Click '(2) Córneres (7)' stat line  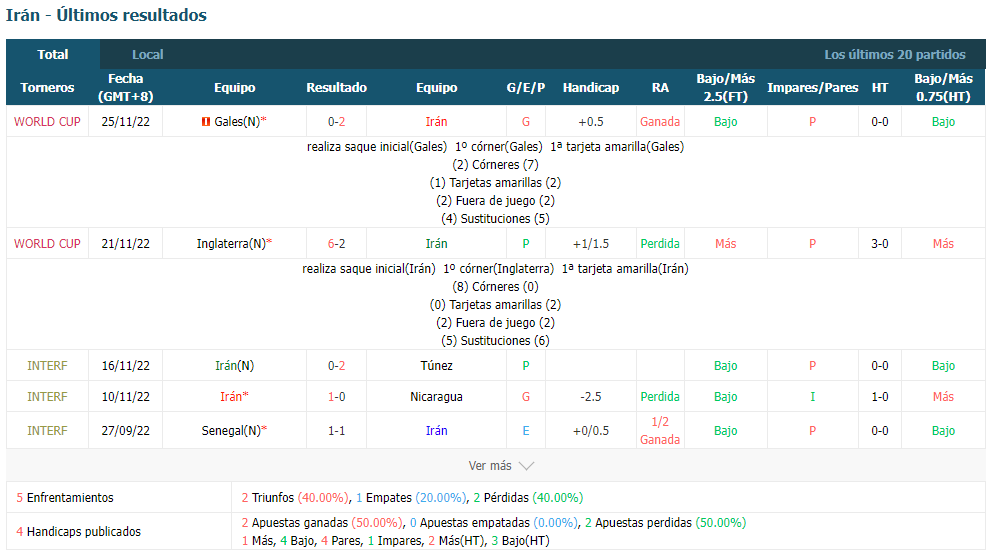tap(496, 164)
